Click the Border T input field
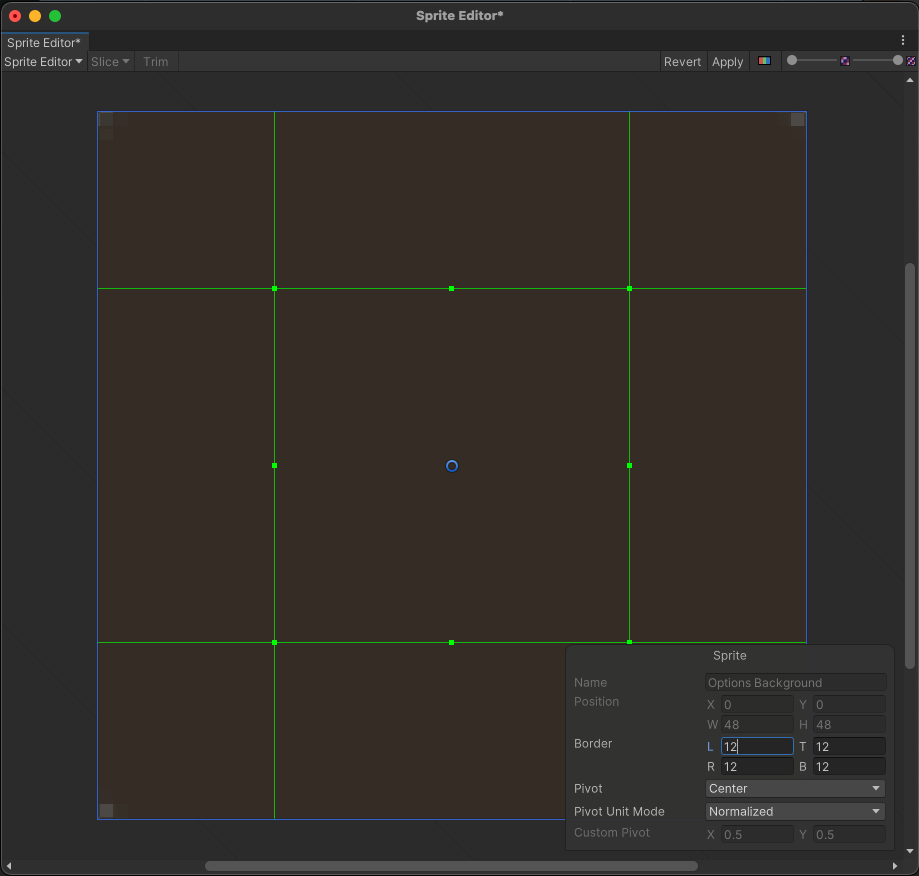 tap(849, 746)
